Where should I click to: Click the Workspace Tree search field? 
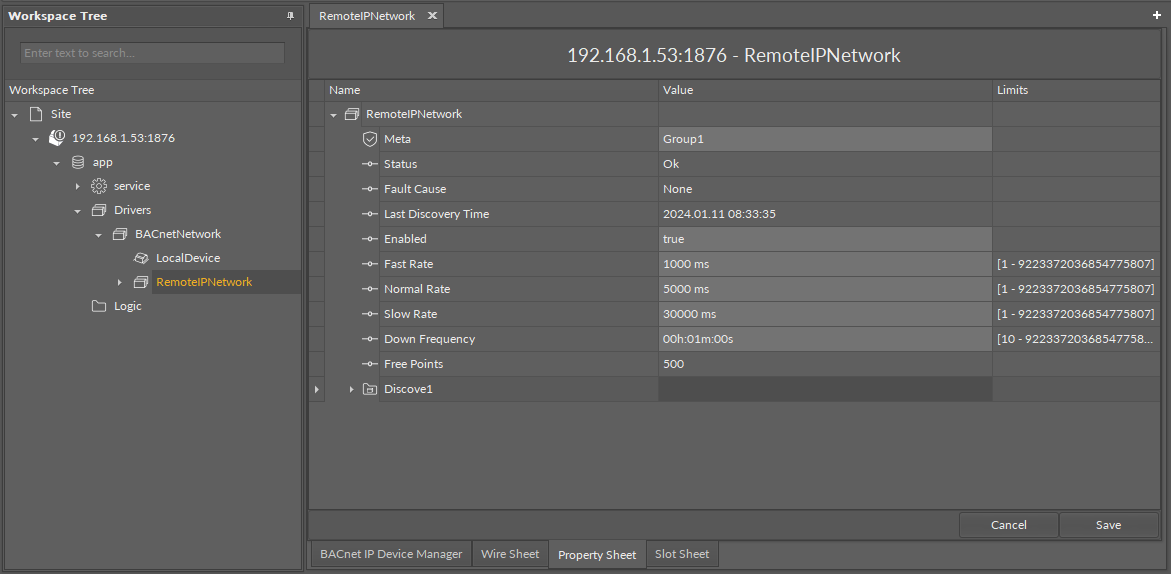click(x=152, y=53)
